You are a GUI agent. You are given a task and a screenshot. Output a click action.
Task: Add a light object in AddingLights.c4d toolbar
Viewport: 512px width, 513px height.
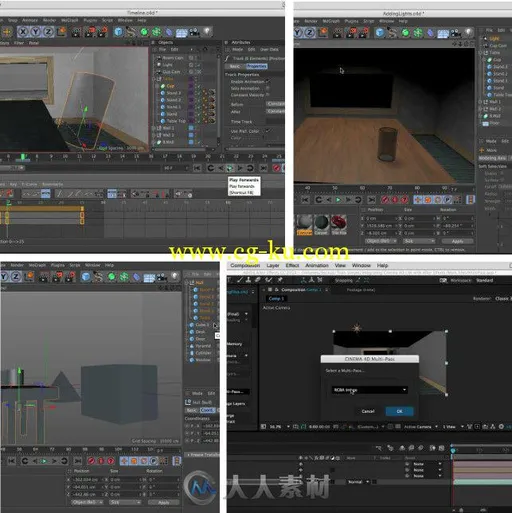[x=469, y=33]
